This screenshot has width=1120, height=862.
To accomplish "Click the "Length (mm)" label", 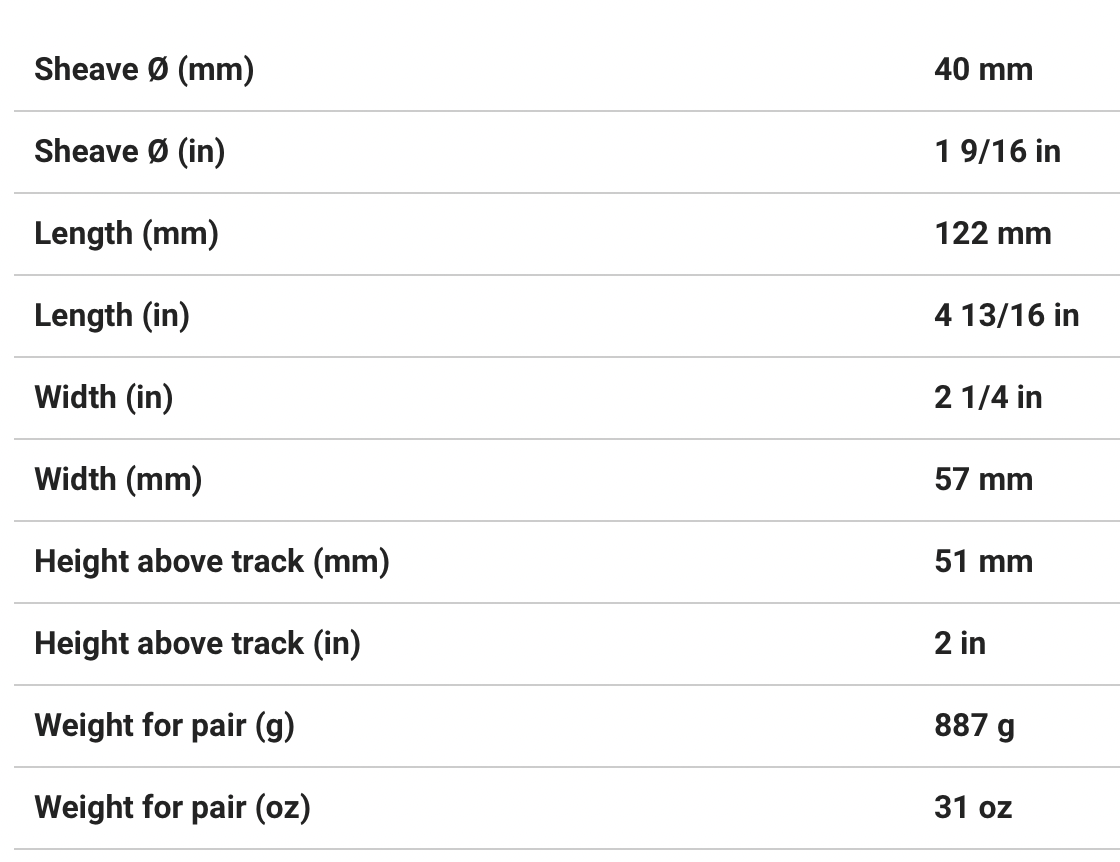I will click(126, 234).
